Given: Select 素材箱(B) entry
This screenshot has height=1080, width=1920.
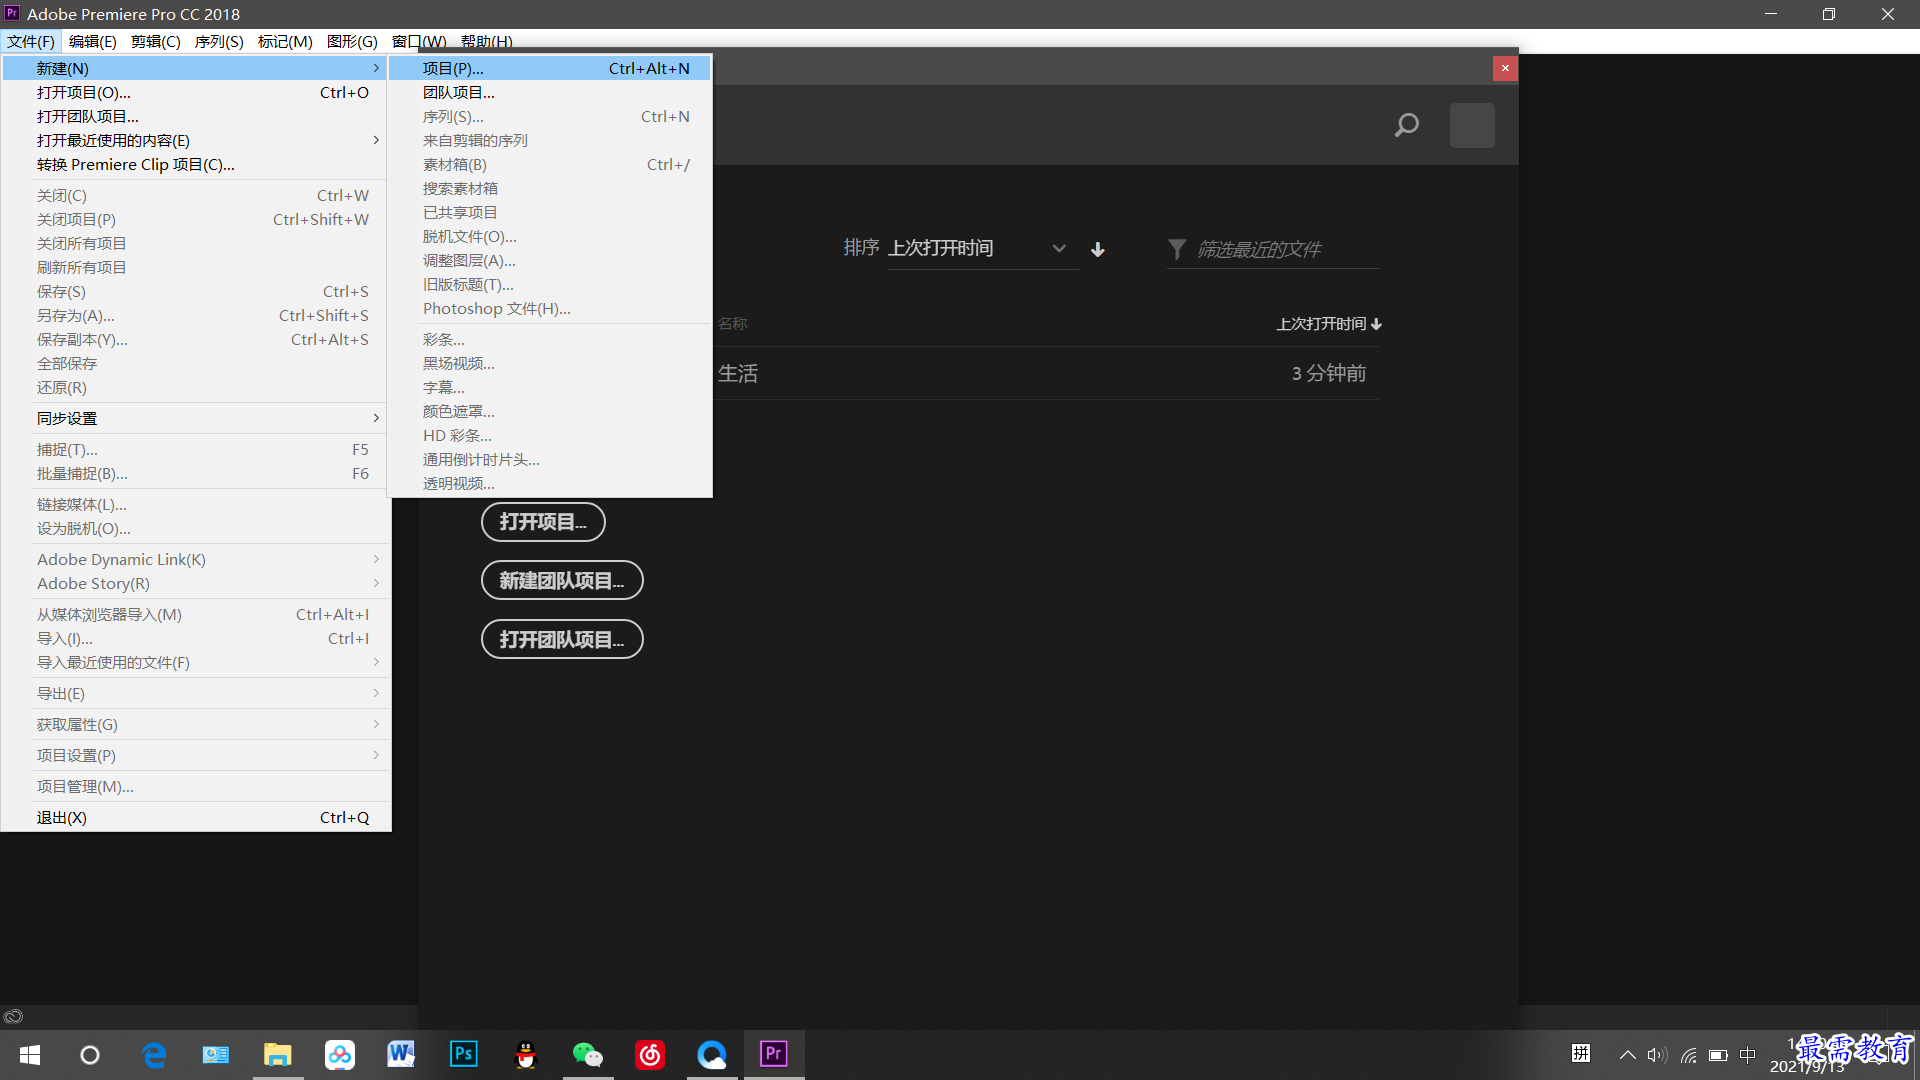Looking at the screenshot, I should (x=550, y=164).
